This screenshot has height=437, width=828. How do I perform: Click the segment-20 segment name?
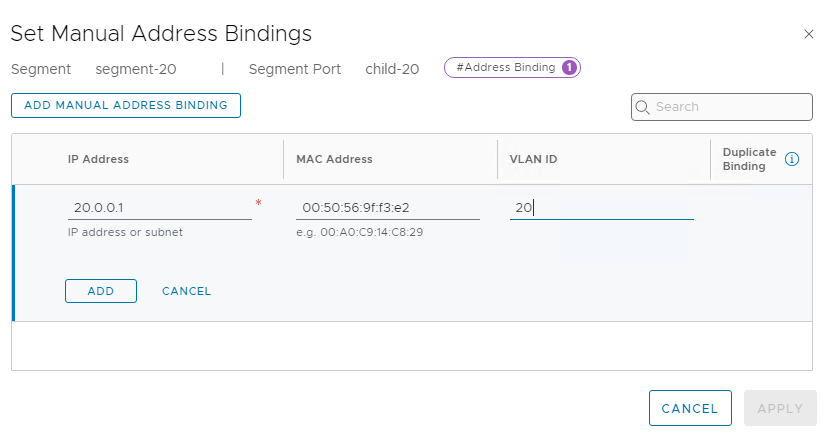tap(136, 69)
